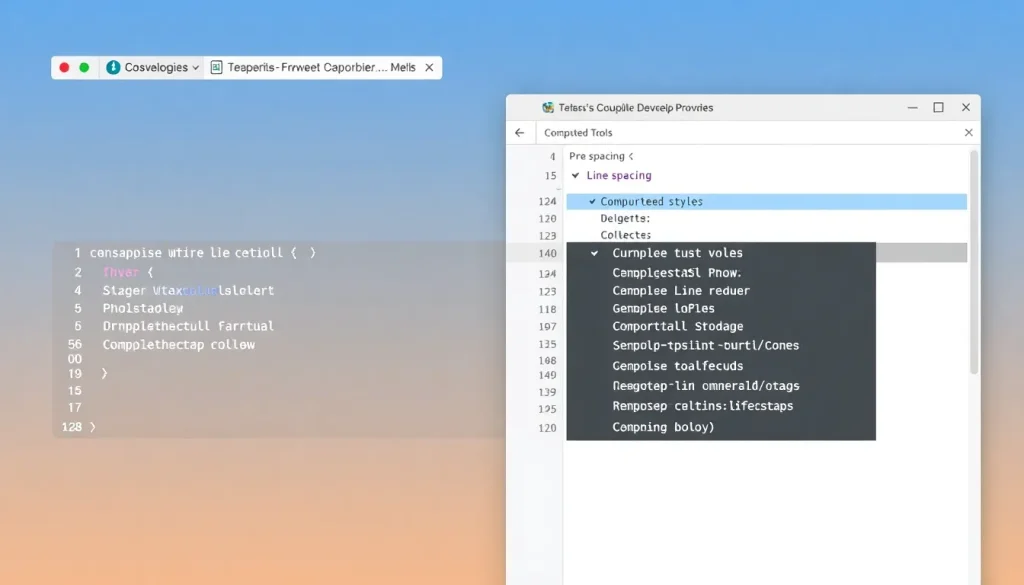
Task: Close the Teaperits-Frrweet Caporbier tab
Action: 429,67
